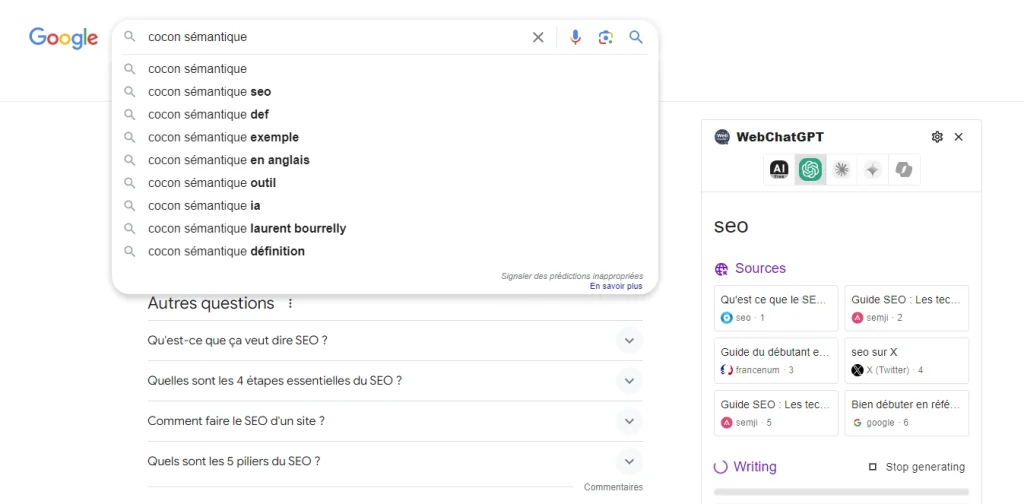Click the blue magnifier search button
This screenshot has width=1024, height=504.
click(636, 37)
